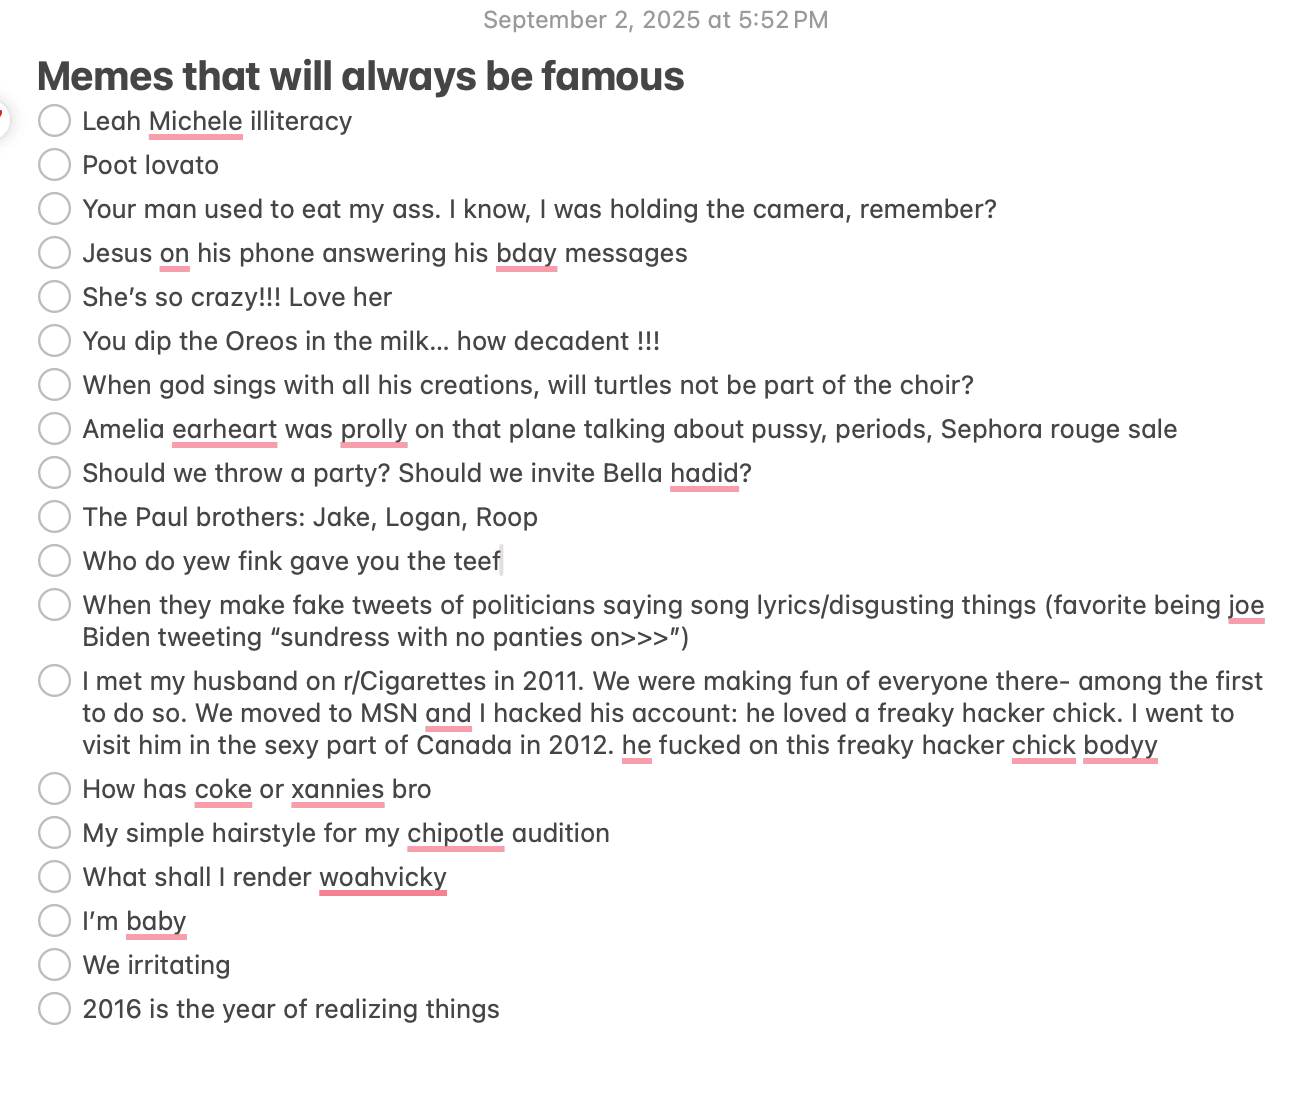1310x1102 pixels.
Task: Check the r/Cigarettes husband story item
Action: click(x=54, y=681)
